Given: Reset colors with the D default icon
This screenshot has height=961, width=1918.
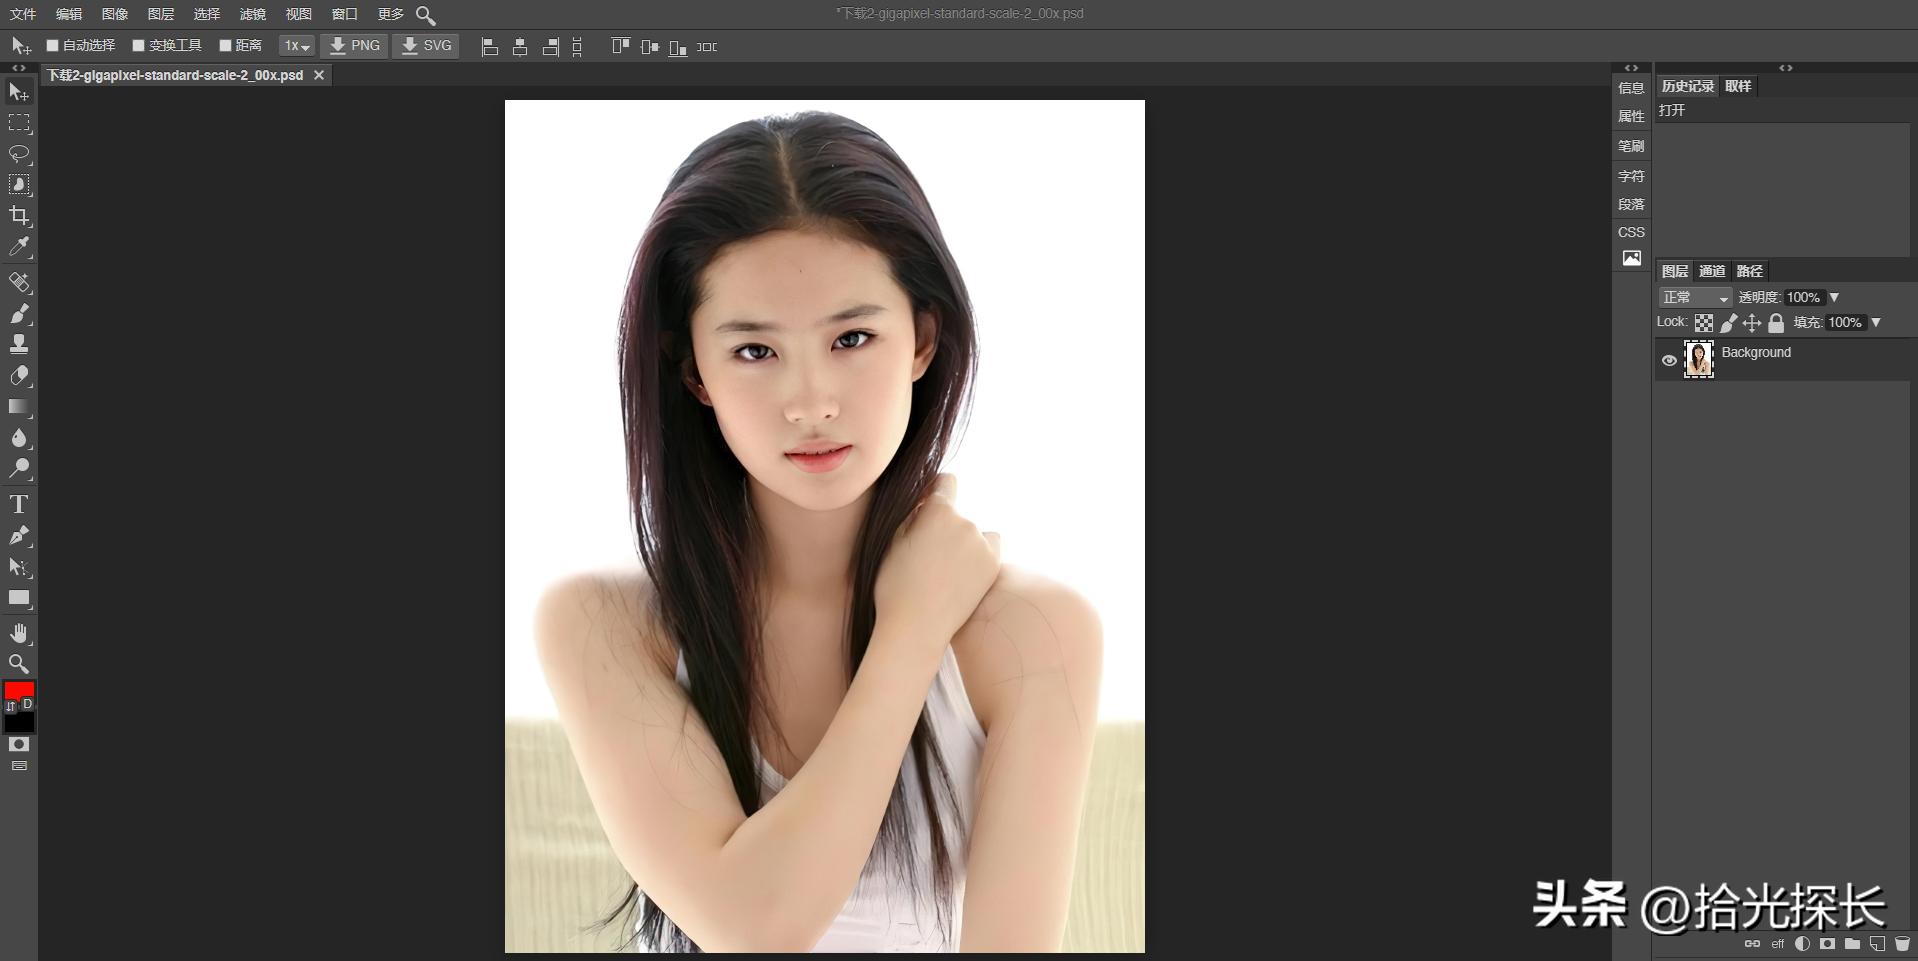Looking at the screenshot, I should pyautogui.click(x=28, y=704).
